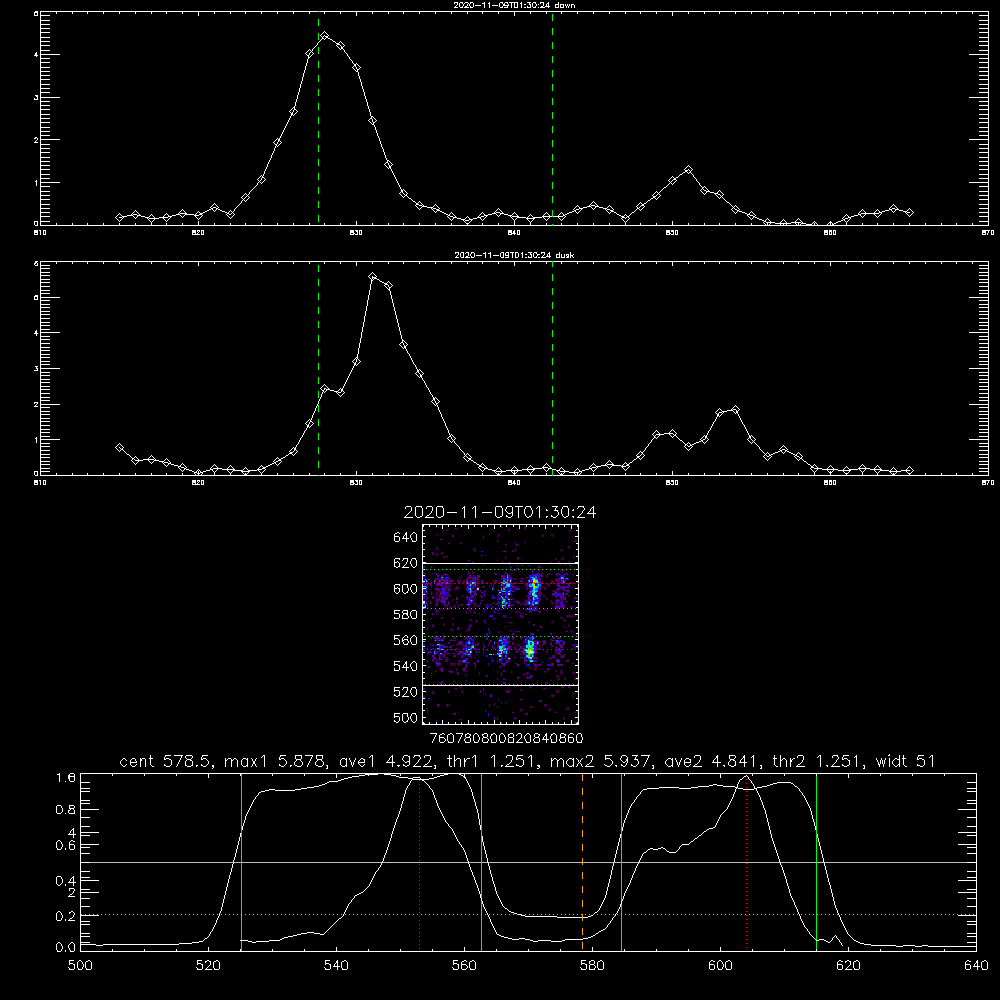1000x1000 pixels.
Task: Select the left green dashed line in dusk plot
Action: click(318, 369)
